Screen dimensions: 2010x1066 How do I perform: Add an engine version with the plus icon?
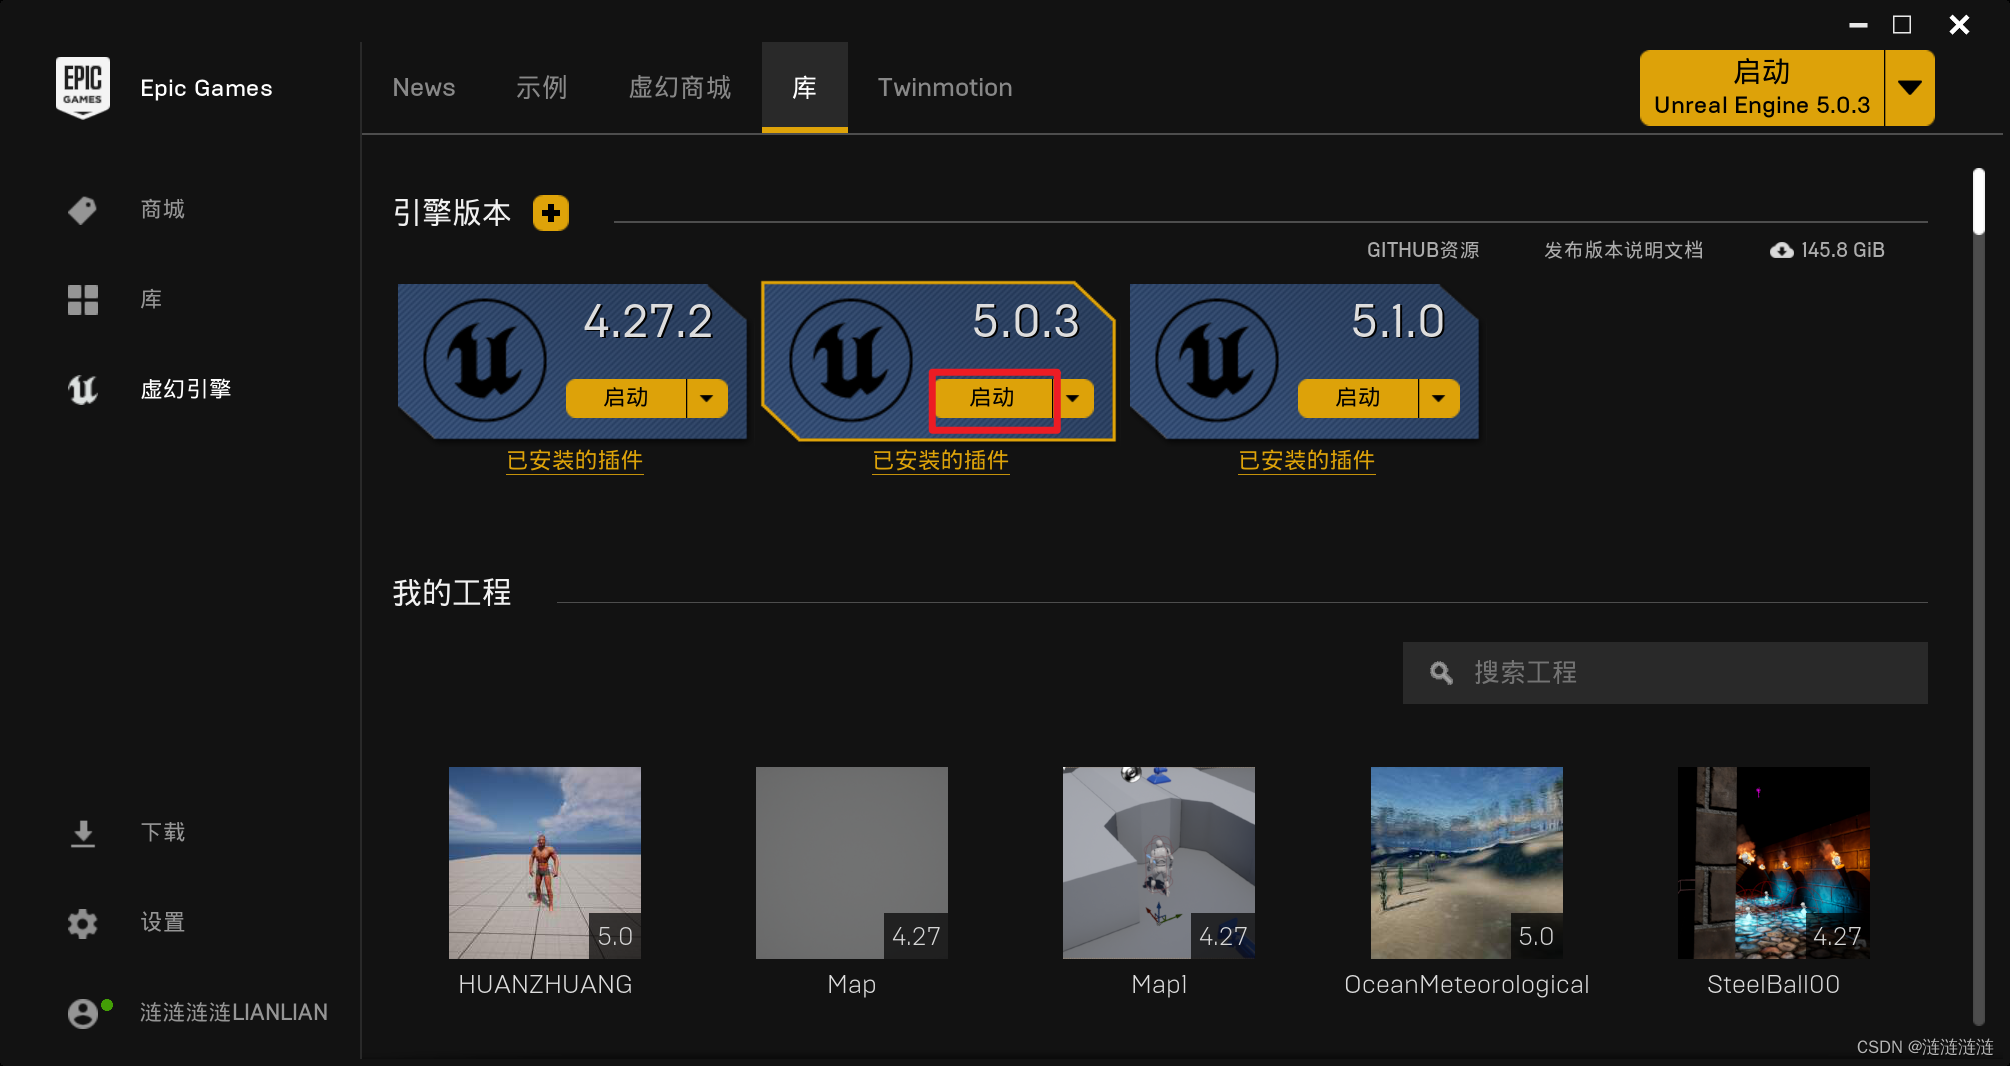(551, 213)
